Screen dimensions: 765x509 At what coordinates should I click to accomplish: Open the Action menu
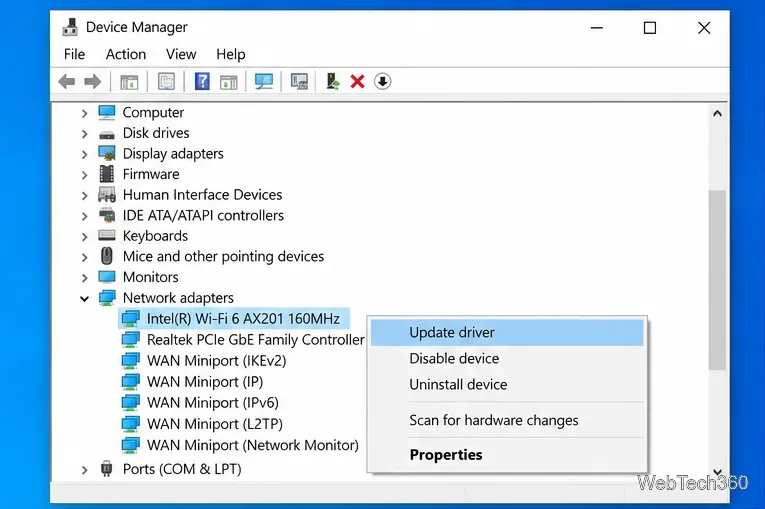[x=126, y=54]
